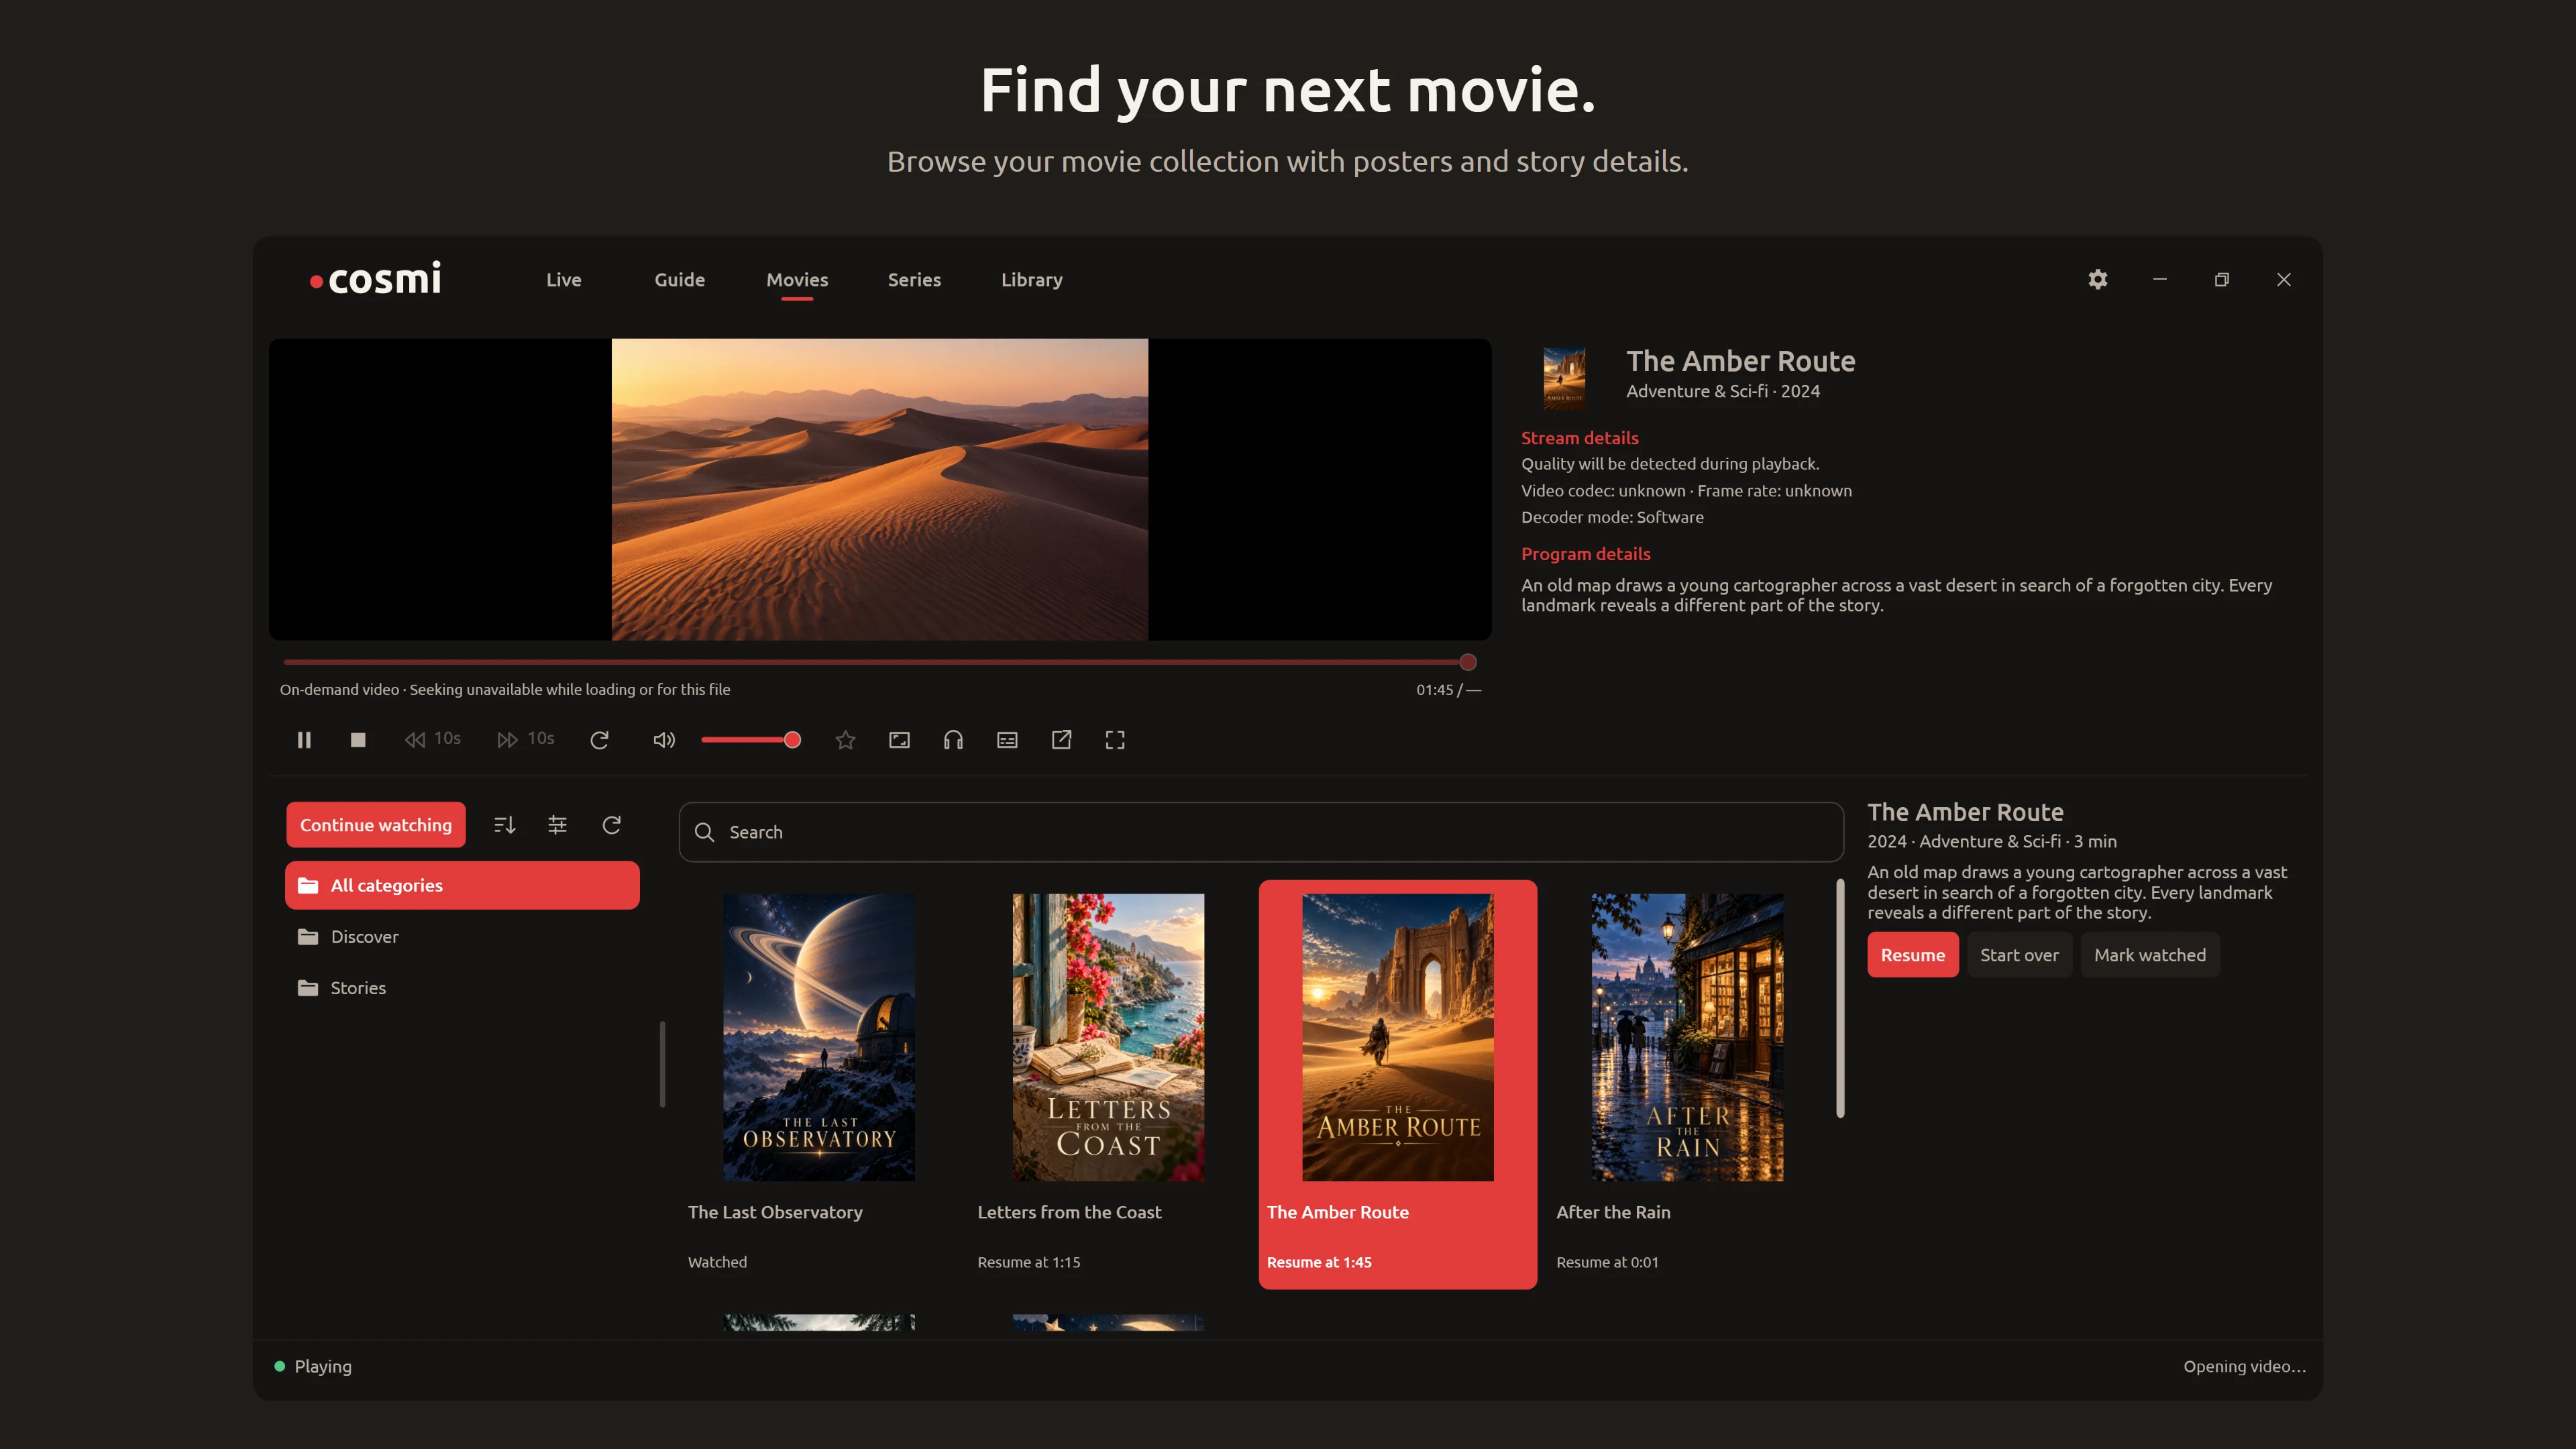The image size is (2576, 1449).
Task: Click the movie grid scrollbar
Action: (x=1840, y=998)
